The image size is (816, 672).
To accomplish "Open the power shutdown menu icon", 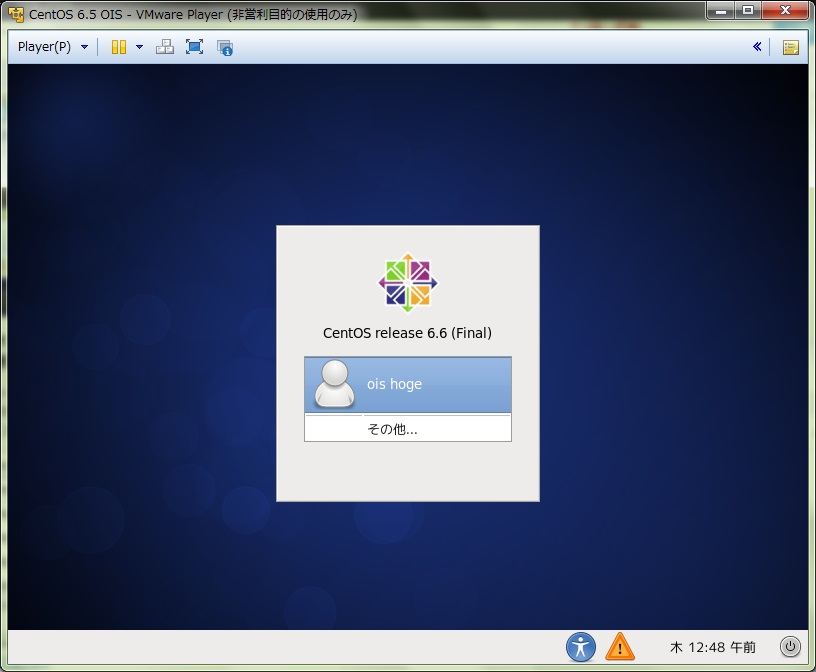I will pyautogui.click(x=790, y=646).
